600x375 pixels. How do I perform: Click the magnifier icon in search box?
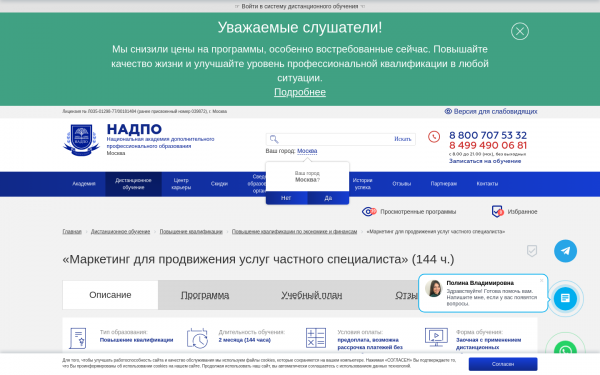[x=274, y=139]
